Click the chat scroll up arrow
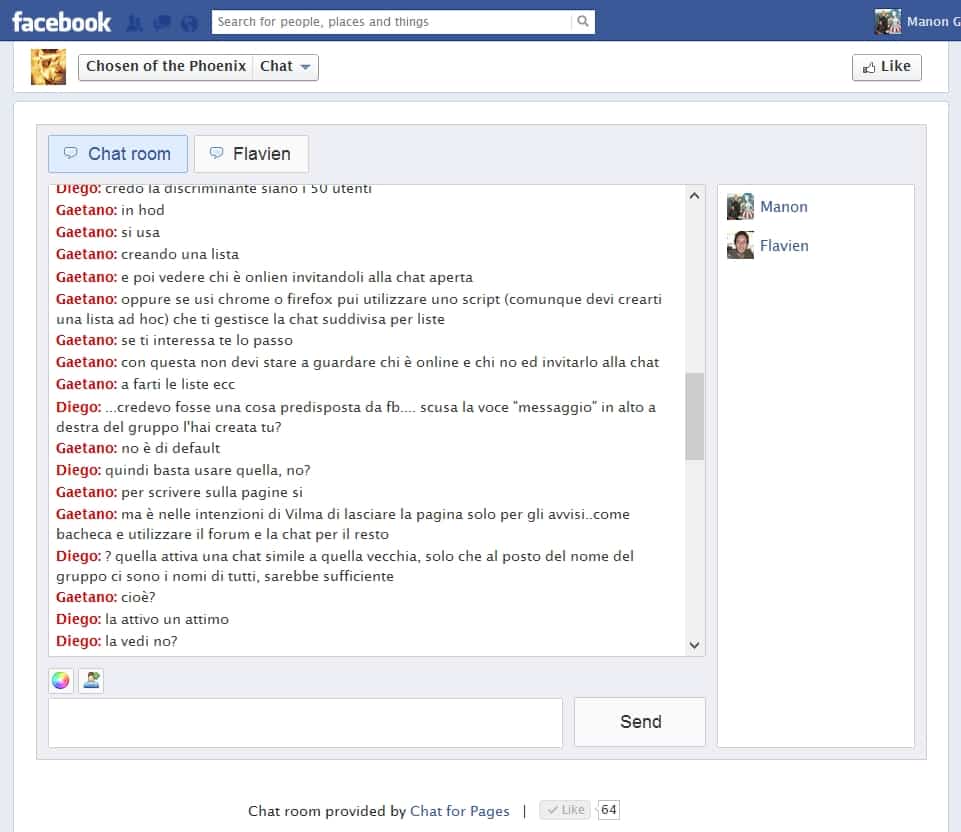 pos(694,196)
